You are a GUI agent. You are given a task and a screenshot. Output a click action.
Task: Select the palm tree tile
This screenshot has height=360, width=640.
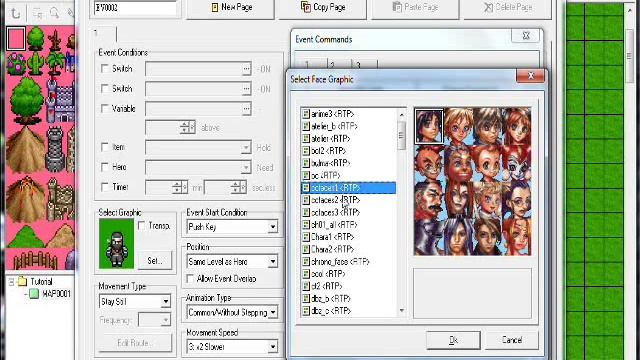tap(55, 63)
